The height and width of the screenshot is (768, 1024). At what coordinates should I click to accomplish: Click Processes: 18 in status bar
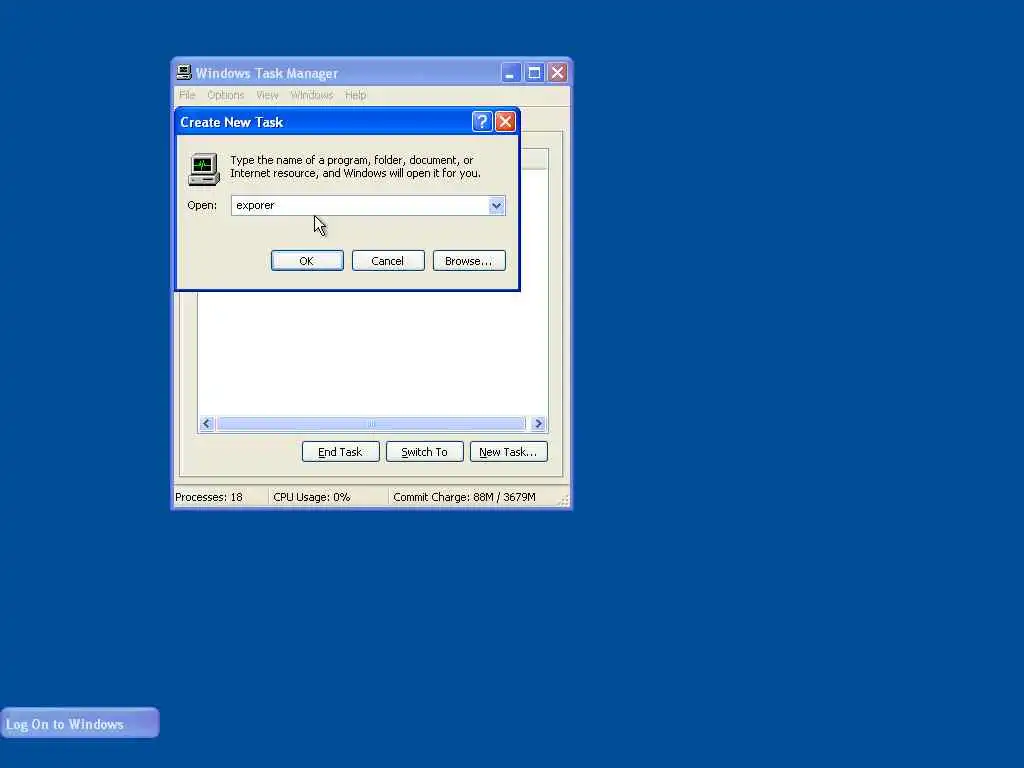(x=209, y=498)
